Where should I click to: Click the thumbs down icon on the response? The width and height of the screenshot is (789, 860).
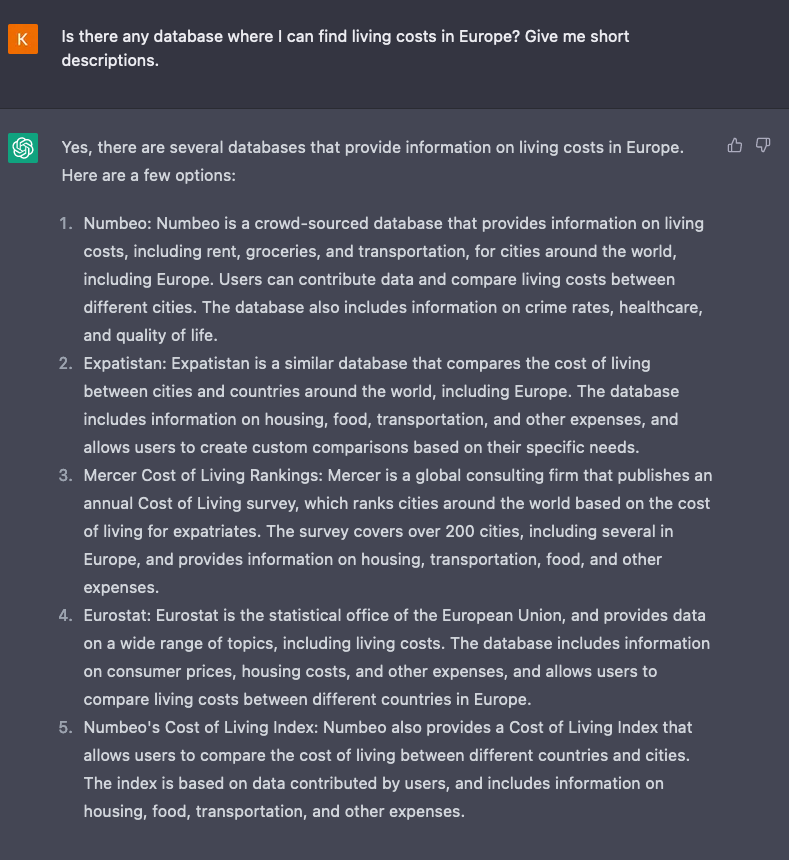pos(763,146)
